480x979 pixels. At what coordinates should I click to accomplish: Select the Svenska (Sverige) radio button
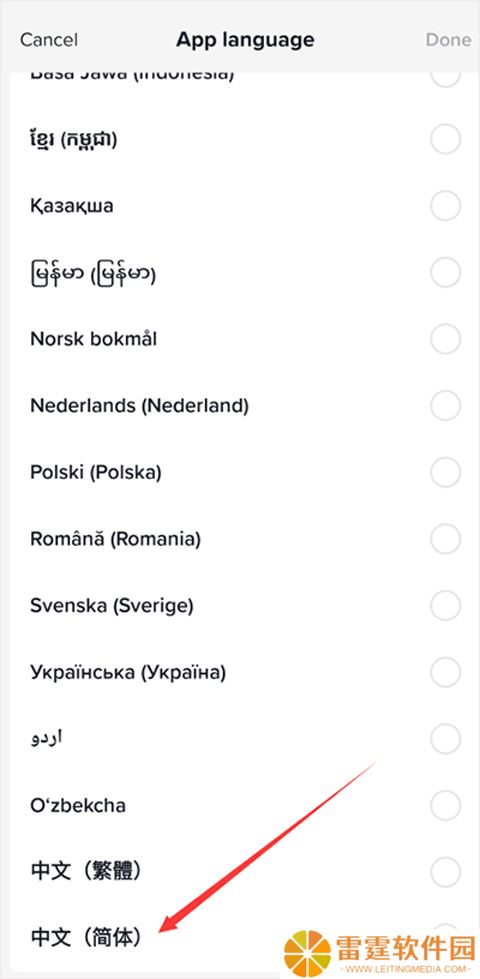click(446, 605)
